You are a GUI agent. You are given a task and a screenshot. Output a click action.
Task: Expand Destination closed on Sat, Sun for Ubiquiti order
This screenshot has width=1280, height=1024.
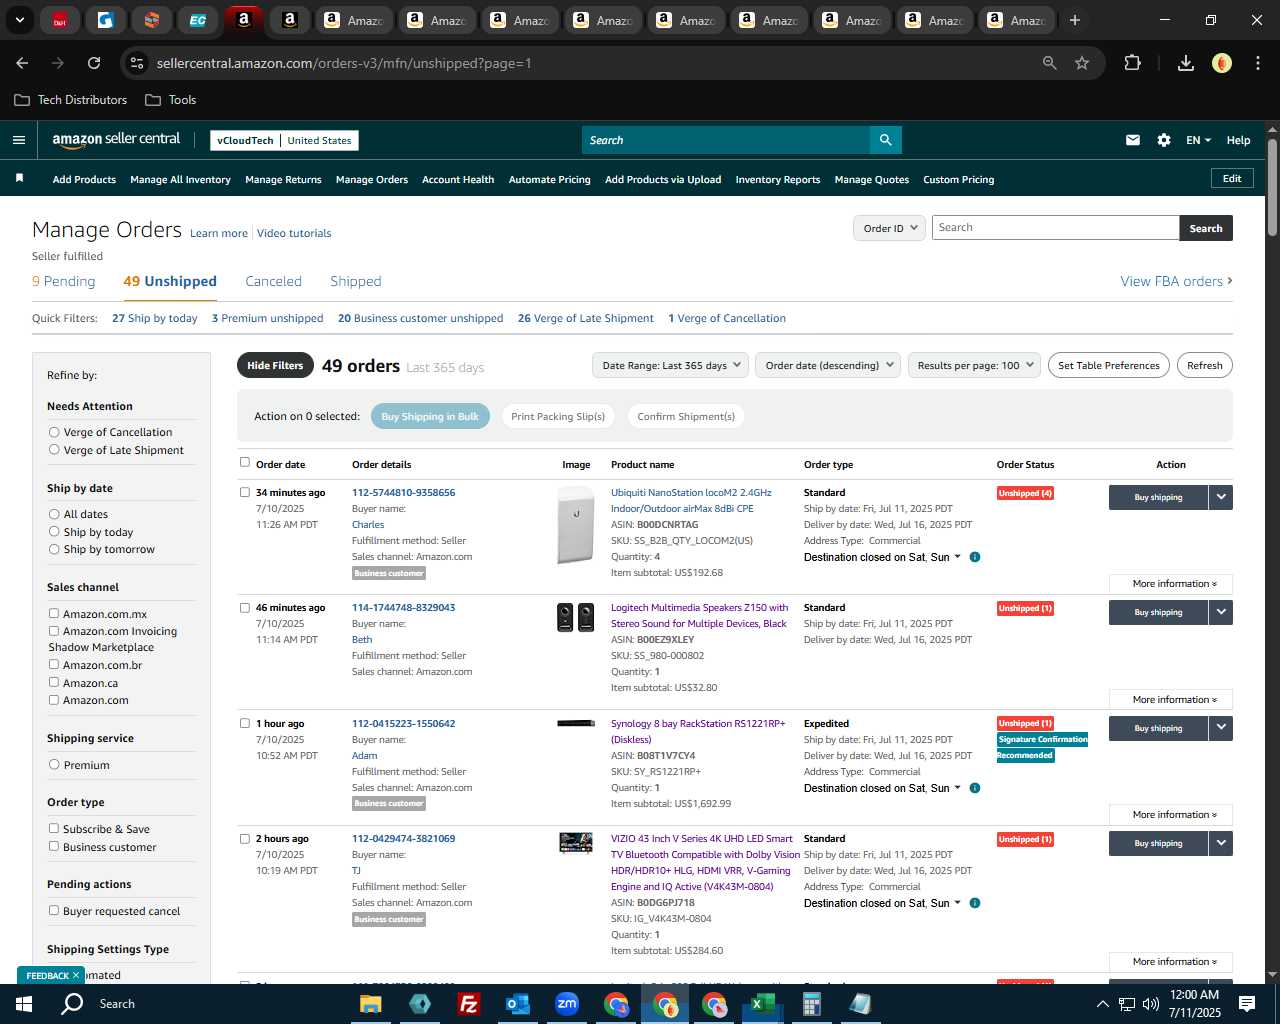pos(882,557)
